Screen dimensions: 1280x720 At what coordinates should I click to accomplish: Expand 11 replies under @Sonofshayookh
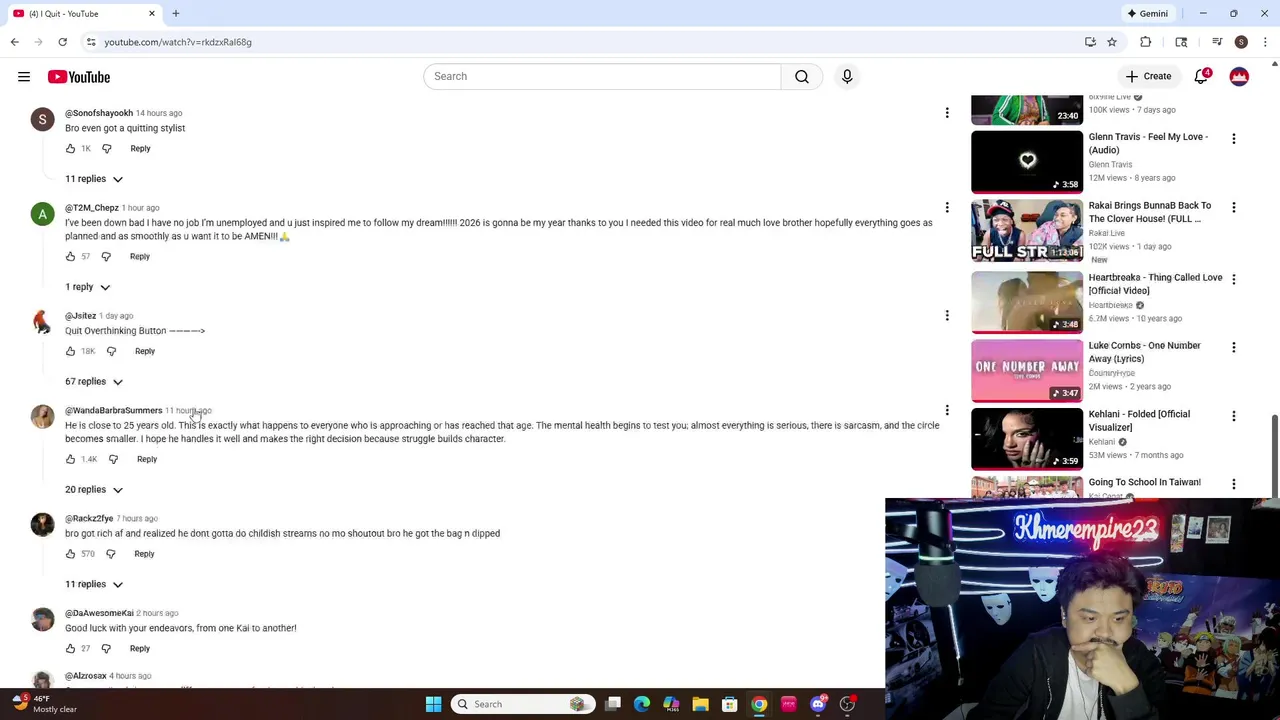pos(94,179)
